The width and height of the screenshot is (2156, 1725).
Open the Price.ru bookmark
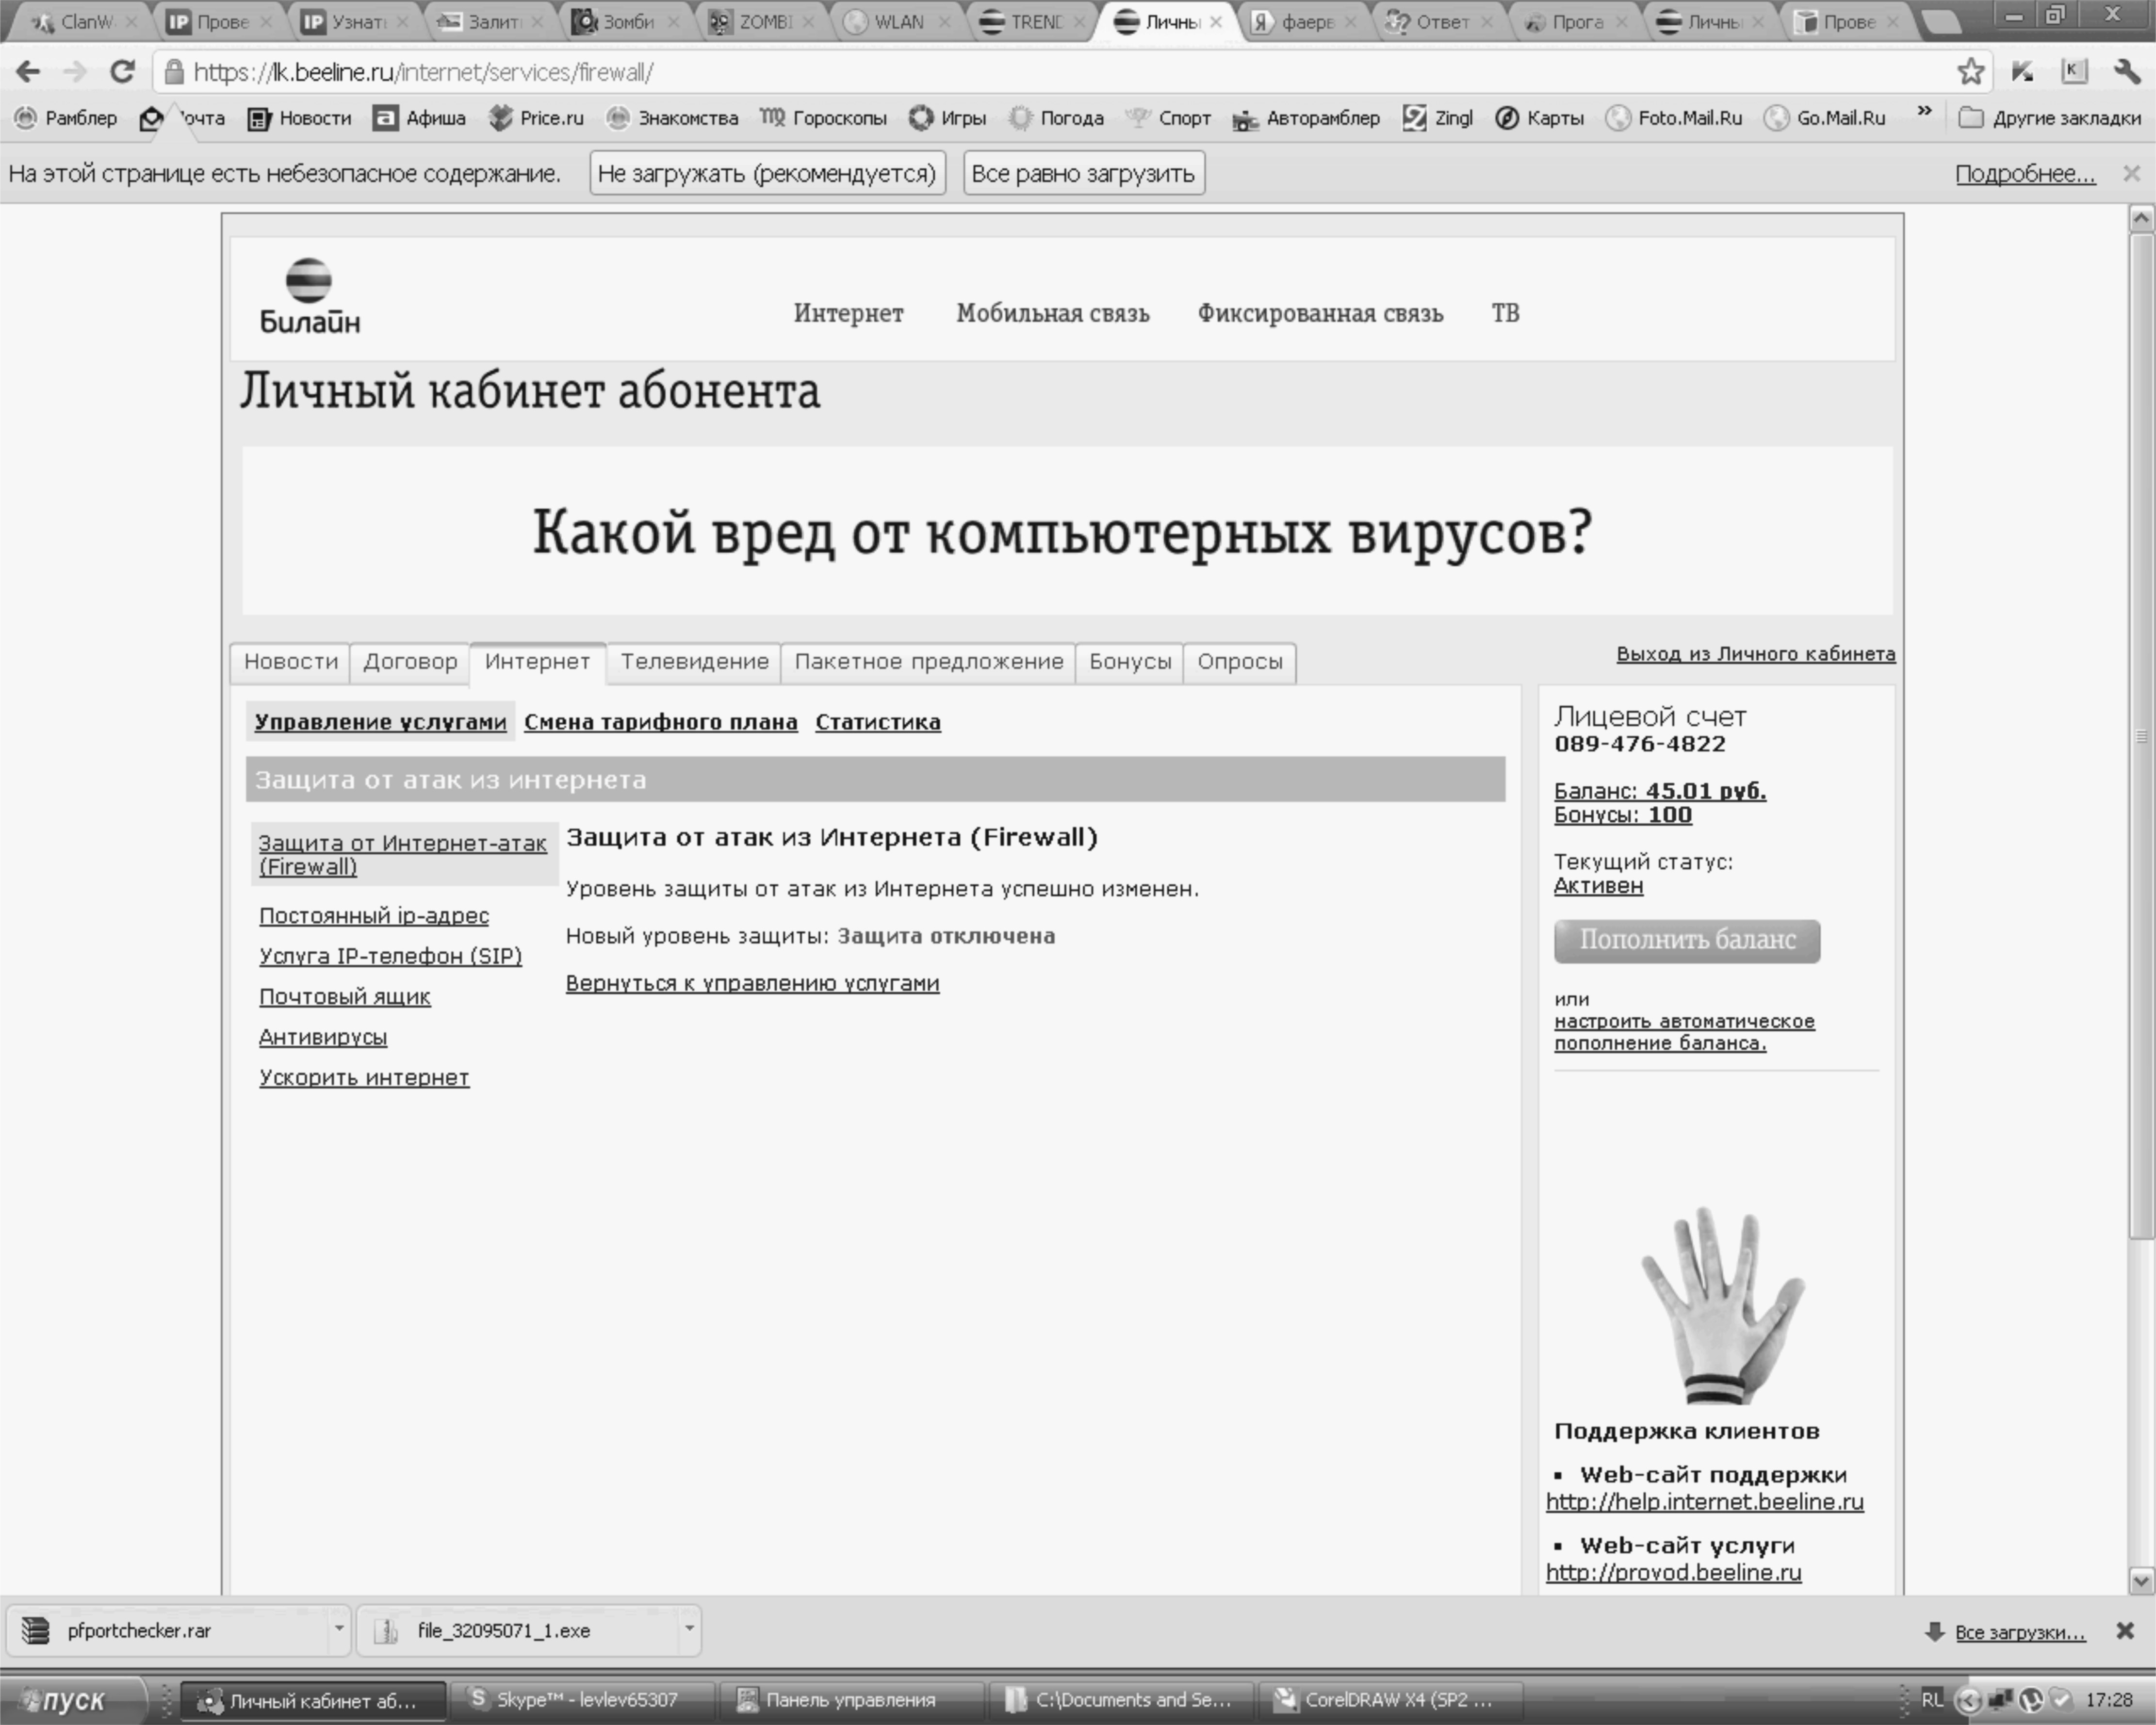(x=535, y=118)
